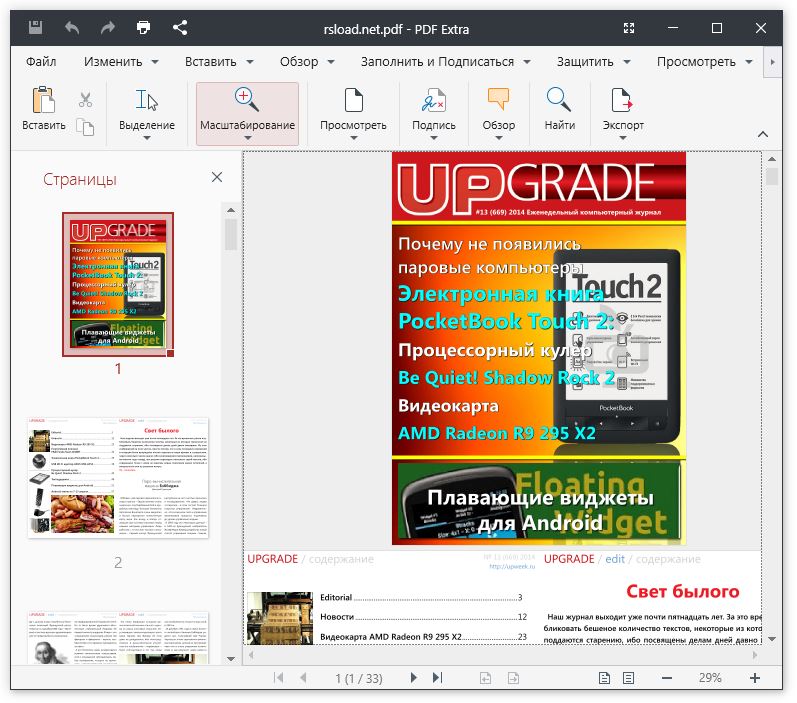Enter full screen mode icon
This screenshot has height=703, width=797.
pos(629,28)
